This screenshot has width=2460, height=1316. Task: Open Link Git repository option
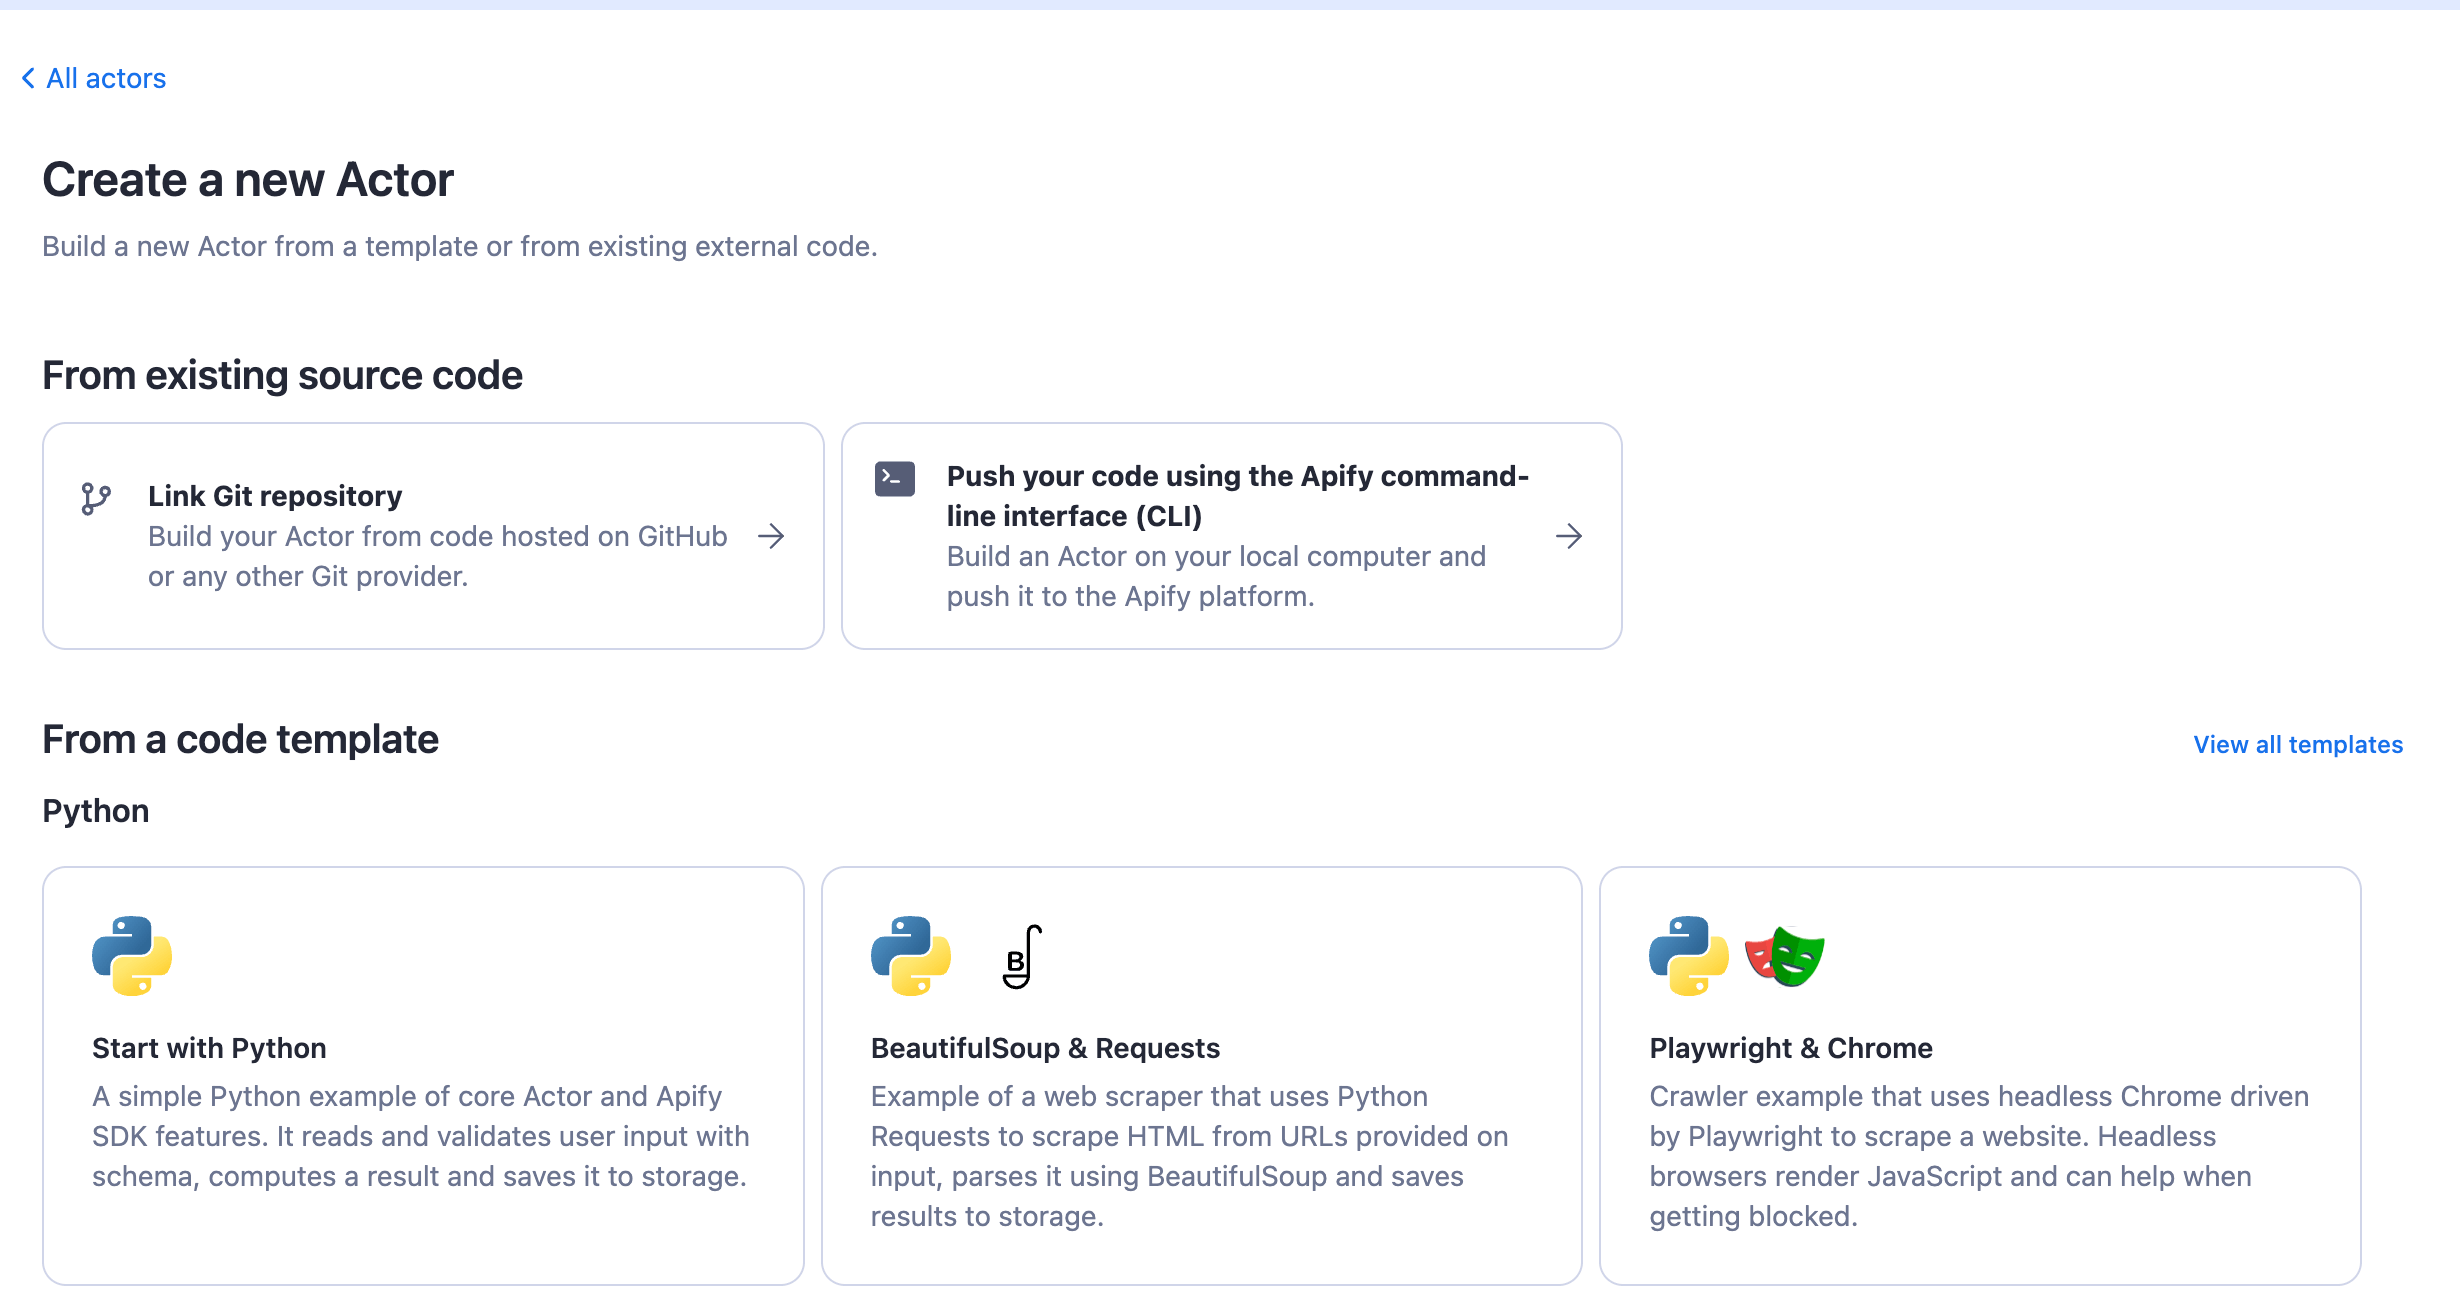click(275, 496)
